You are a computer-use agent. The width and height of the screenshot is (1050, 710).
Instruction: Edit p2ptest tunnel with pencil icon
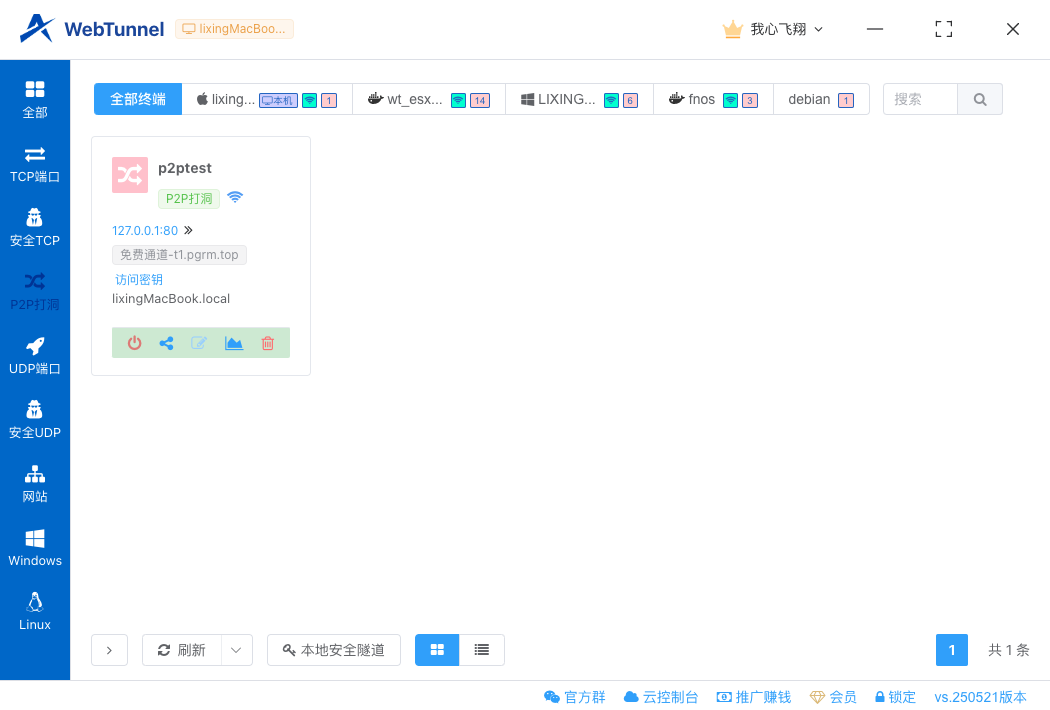tap(200, 343)
